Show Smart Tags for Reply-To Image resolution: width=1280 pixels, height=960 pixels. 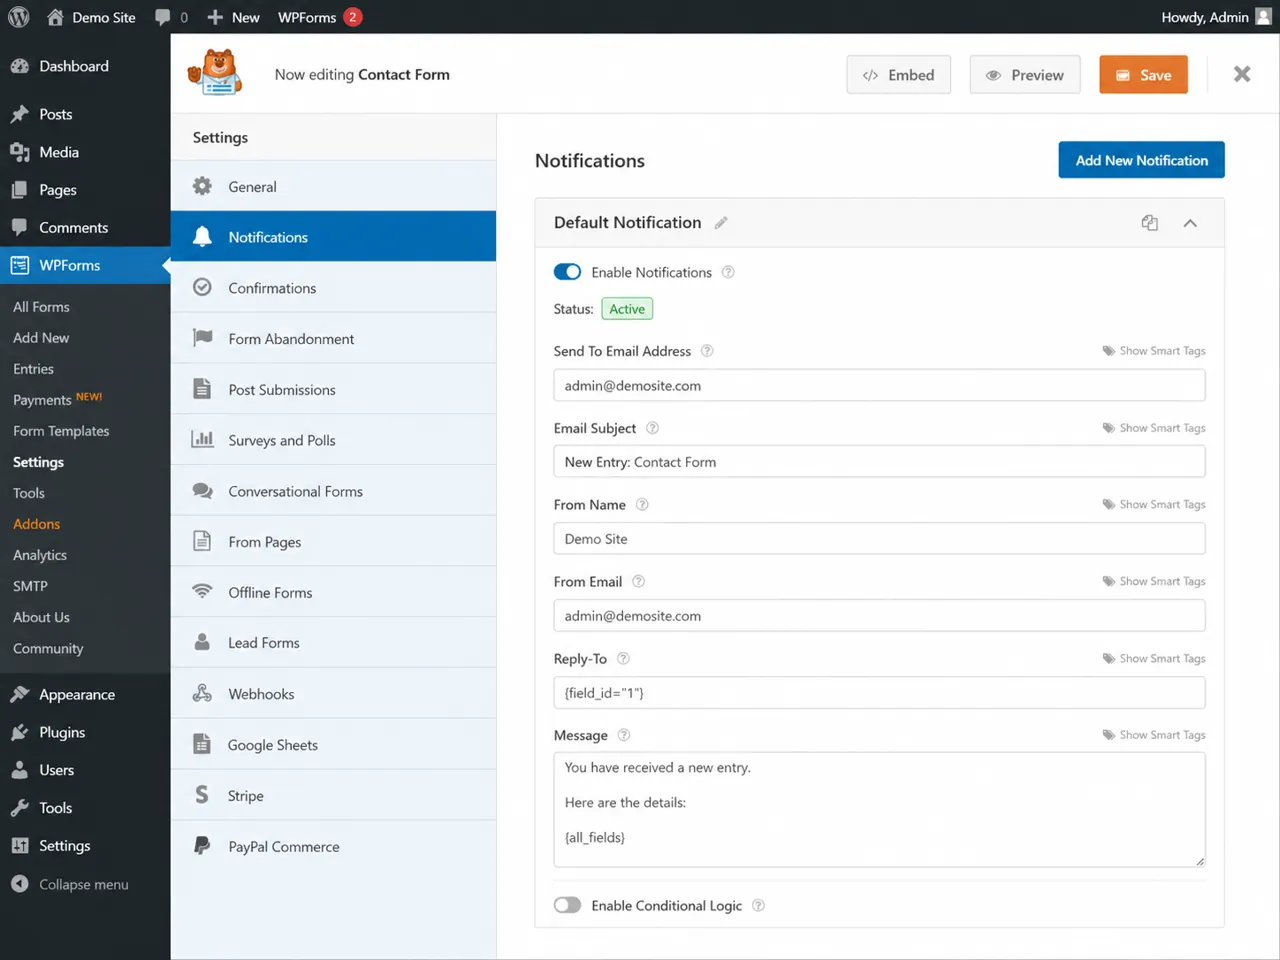(1154, 658)
